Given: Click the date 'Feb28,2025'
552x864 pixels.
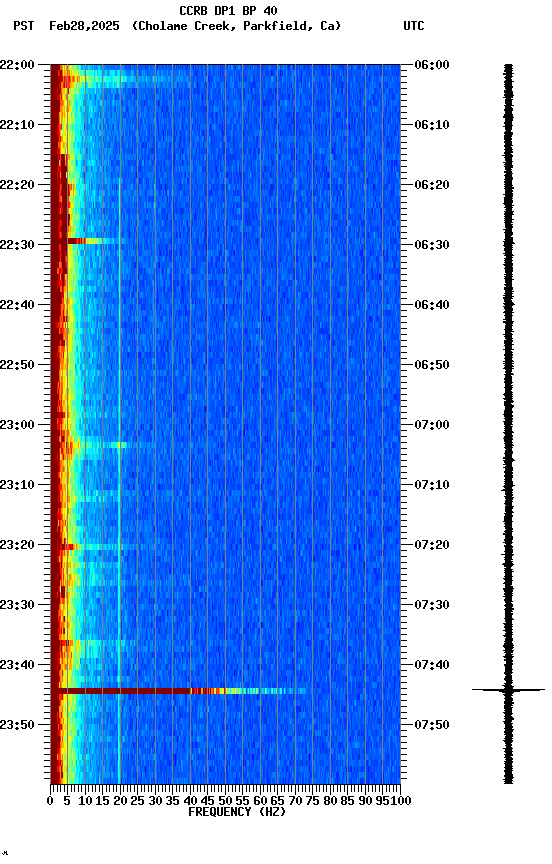Looking at the screenshot, I should tap(84, 26).
